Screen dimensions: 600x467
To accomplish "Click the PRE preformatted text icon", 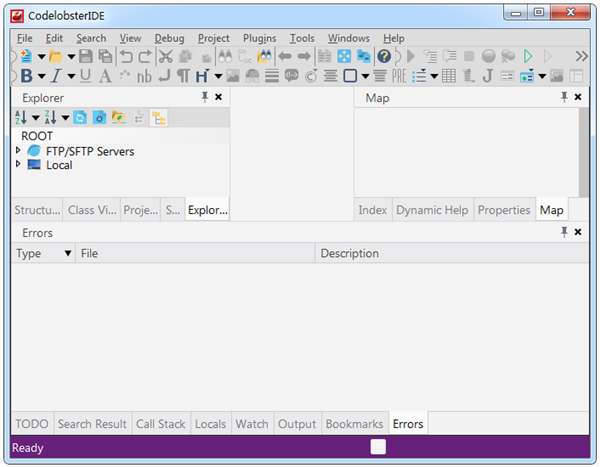I will click(399, 76).
